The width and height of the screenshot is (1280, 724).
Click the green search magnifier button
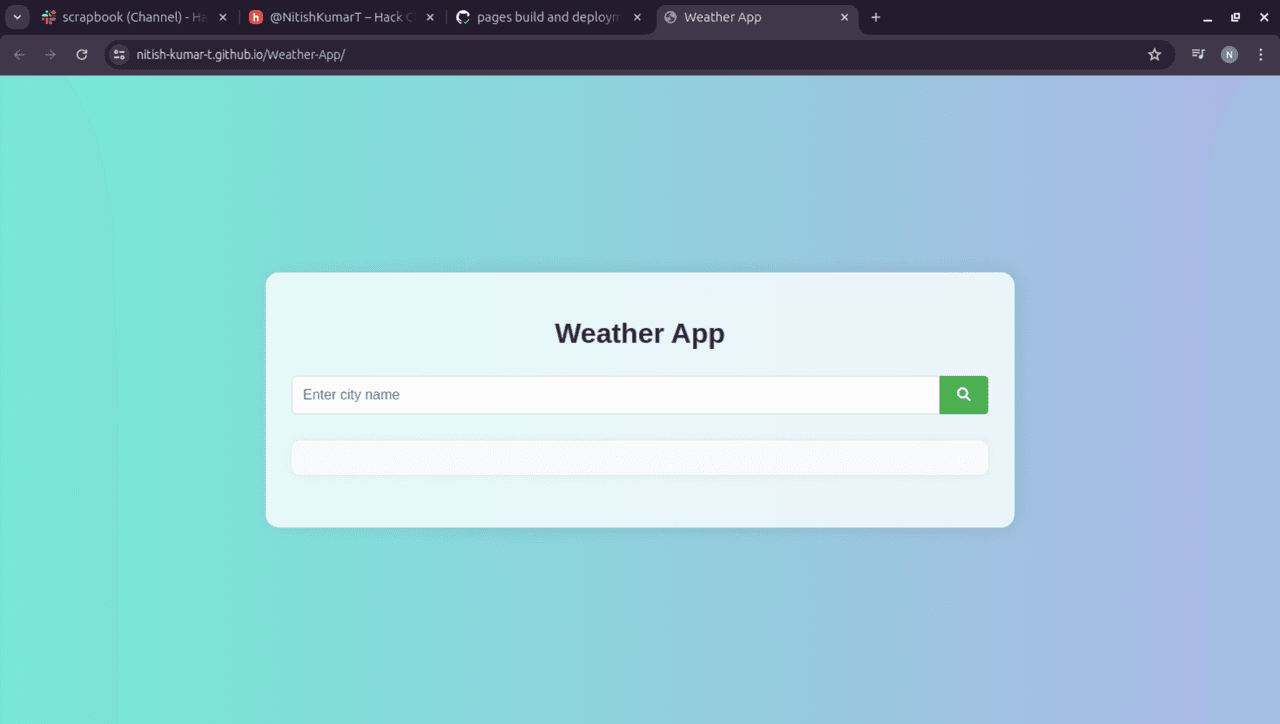(963, 395)
